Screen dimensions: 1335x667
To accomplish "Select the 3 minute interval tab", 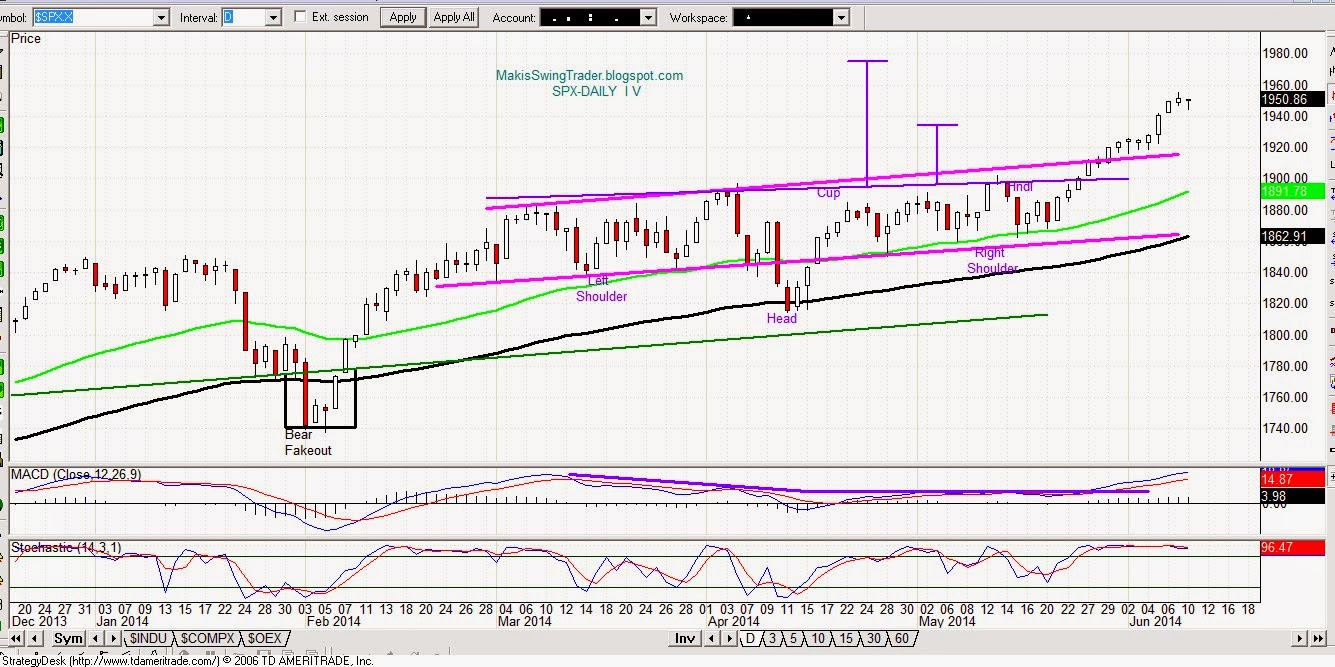I will click(x=772, y=638).
